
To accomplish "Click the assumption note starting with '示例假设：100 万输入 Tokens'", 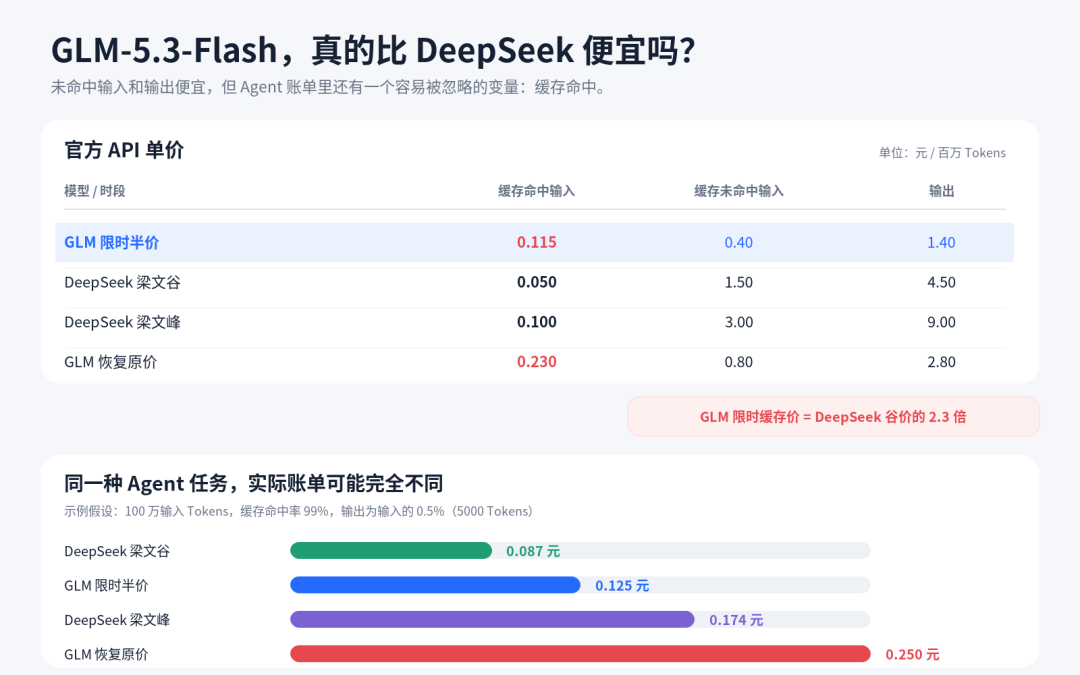I will coord(298,512).
